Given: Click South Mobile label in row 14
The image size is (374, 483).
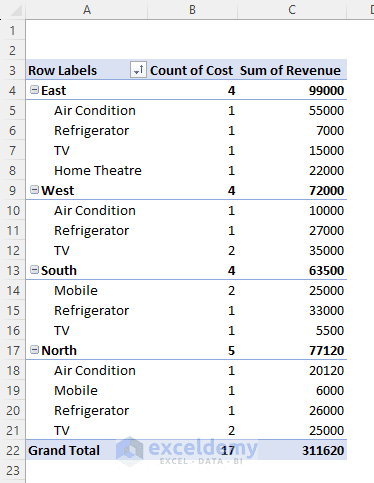Looking at the screenshot, I should coord(76,290).
